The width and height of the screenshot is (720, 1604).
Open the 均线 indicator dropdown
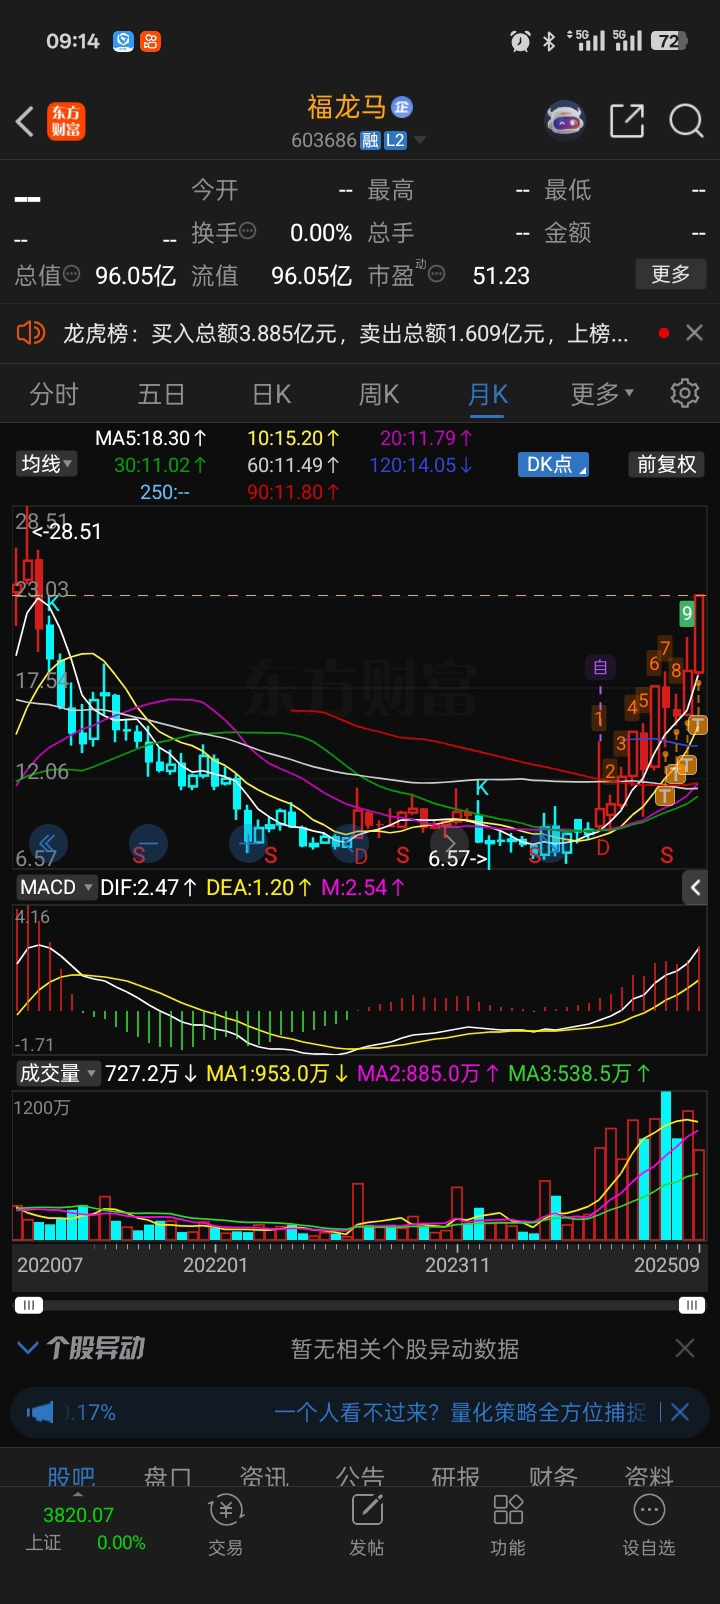[46, 464]
